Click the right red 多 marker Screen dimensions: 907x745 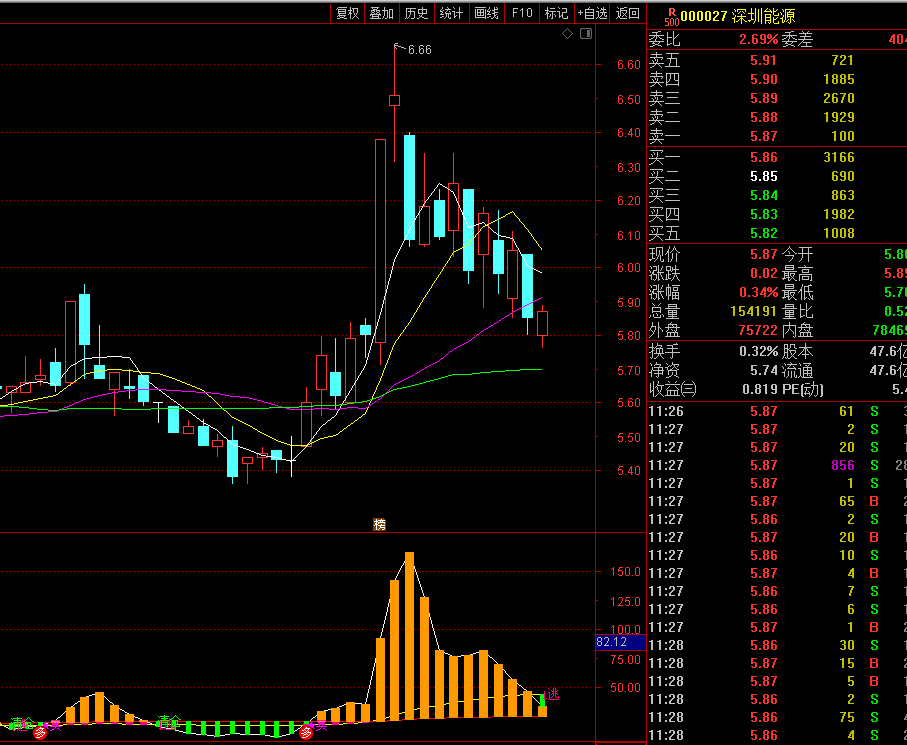[306, 733]
